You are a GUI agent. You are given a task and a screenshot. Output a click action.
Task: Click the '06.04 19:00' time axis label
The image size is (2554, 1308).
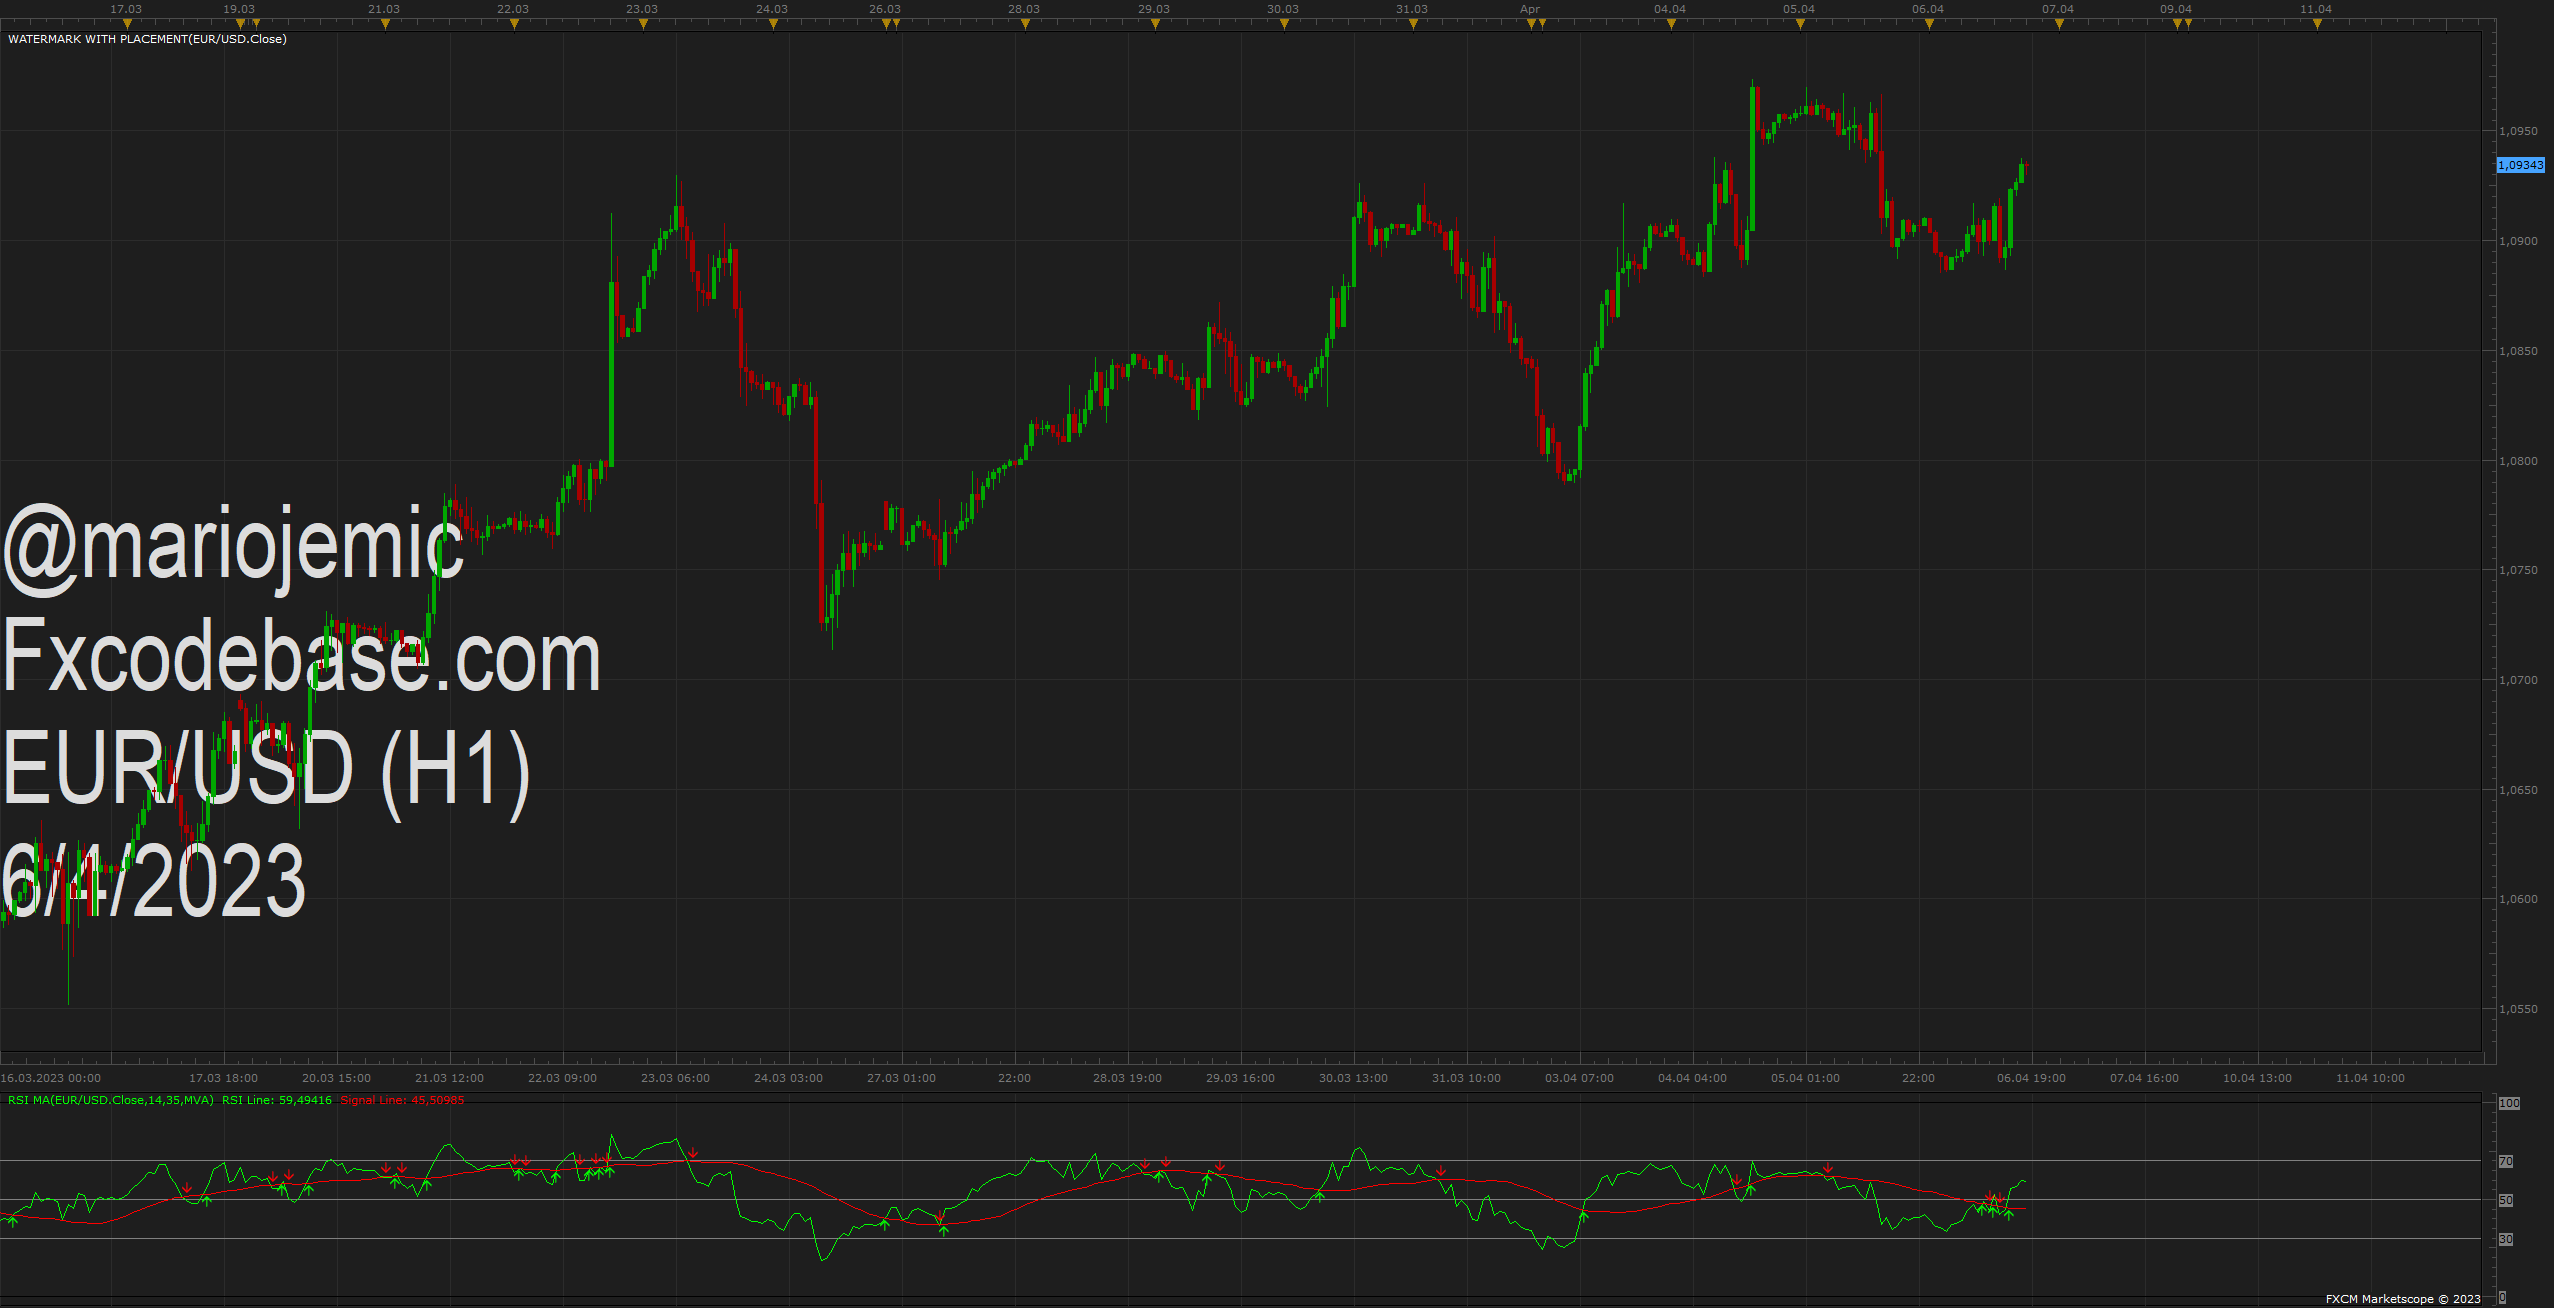point(2032,1078)
